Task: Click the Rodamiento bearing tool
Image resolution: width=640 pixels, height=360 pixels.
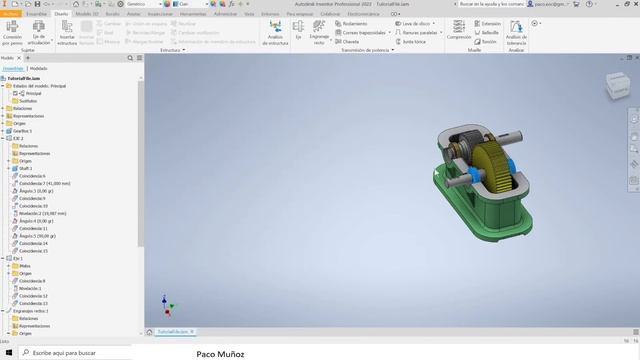Action: 351,24
